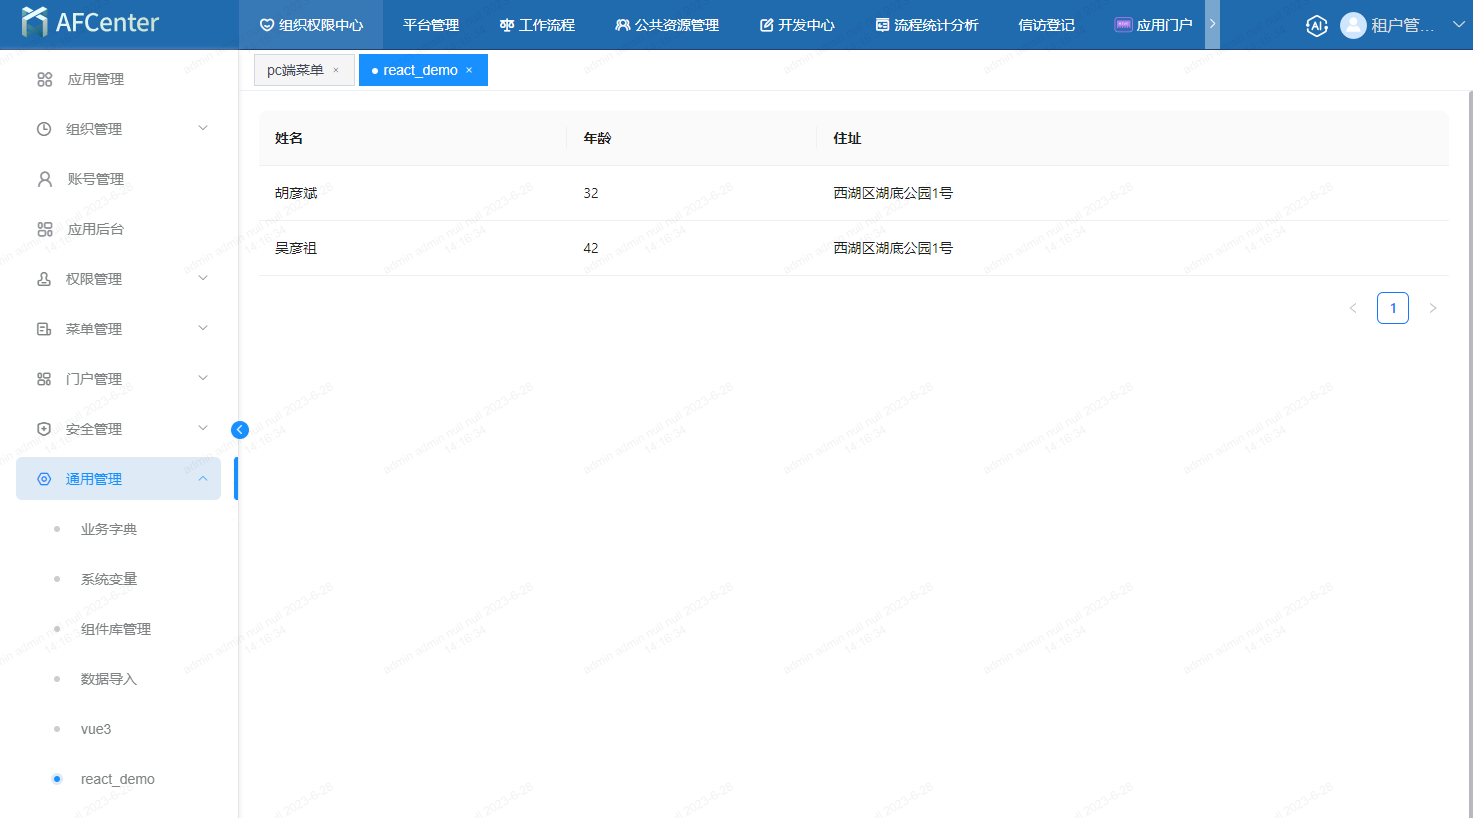Collapse the 通用管理 submenu
Screen dimensions: 1473x818
pyautogui.click(x=203, y=479)
